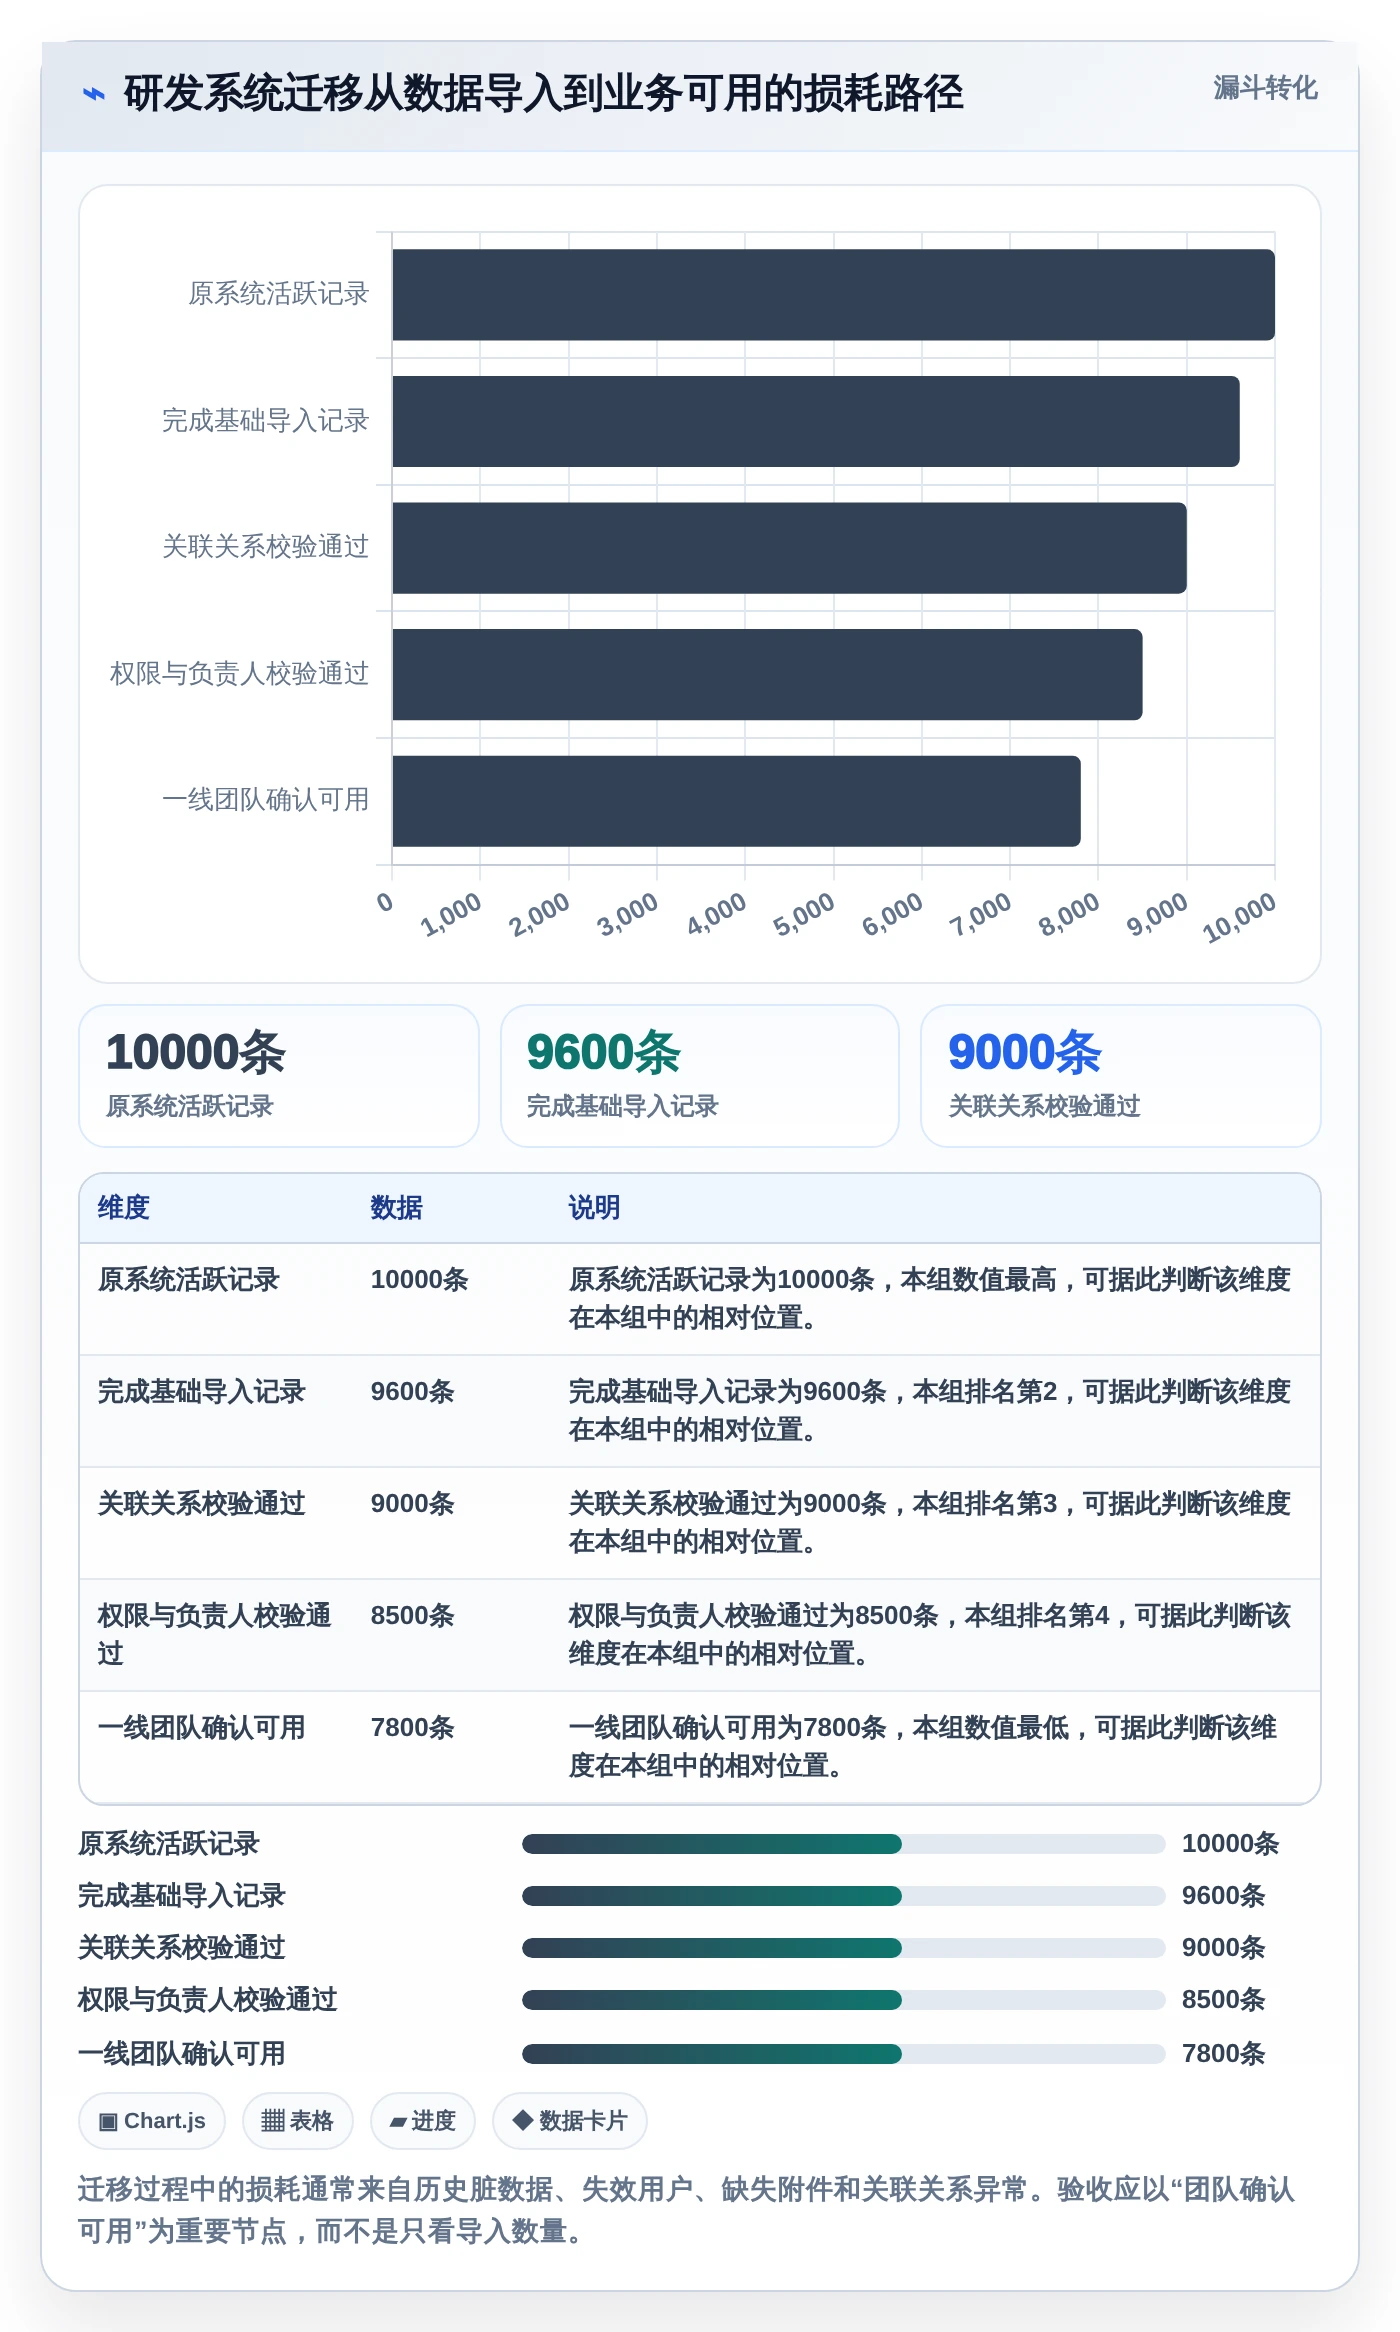Screen dimensions: 1400x2332
Task: Click the 10,000 x-axis tick label
Action: pyautogui.click(x=1239, y=918)
